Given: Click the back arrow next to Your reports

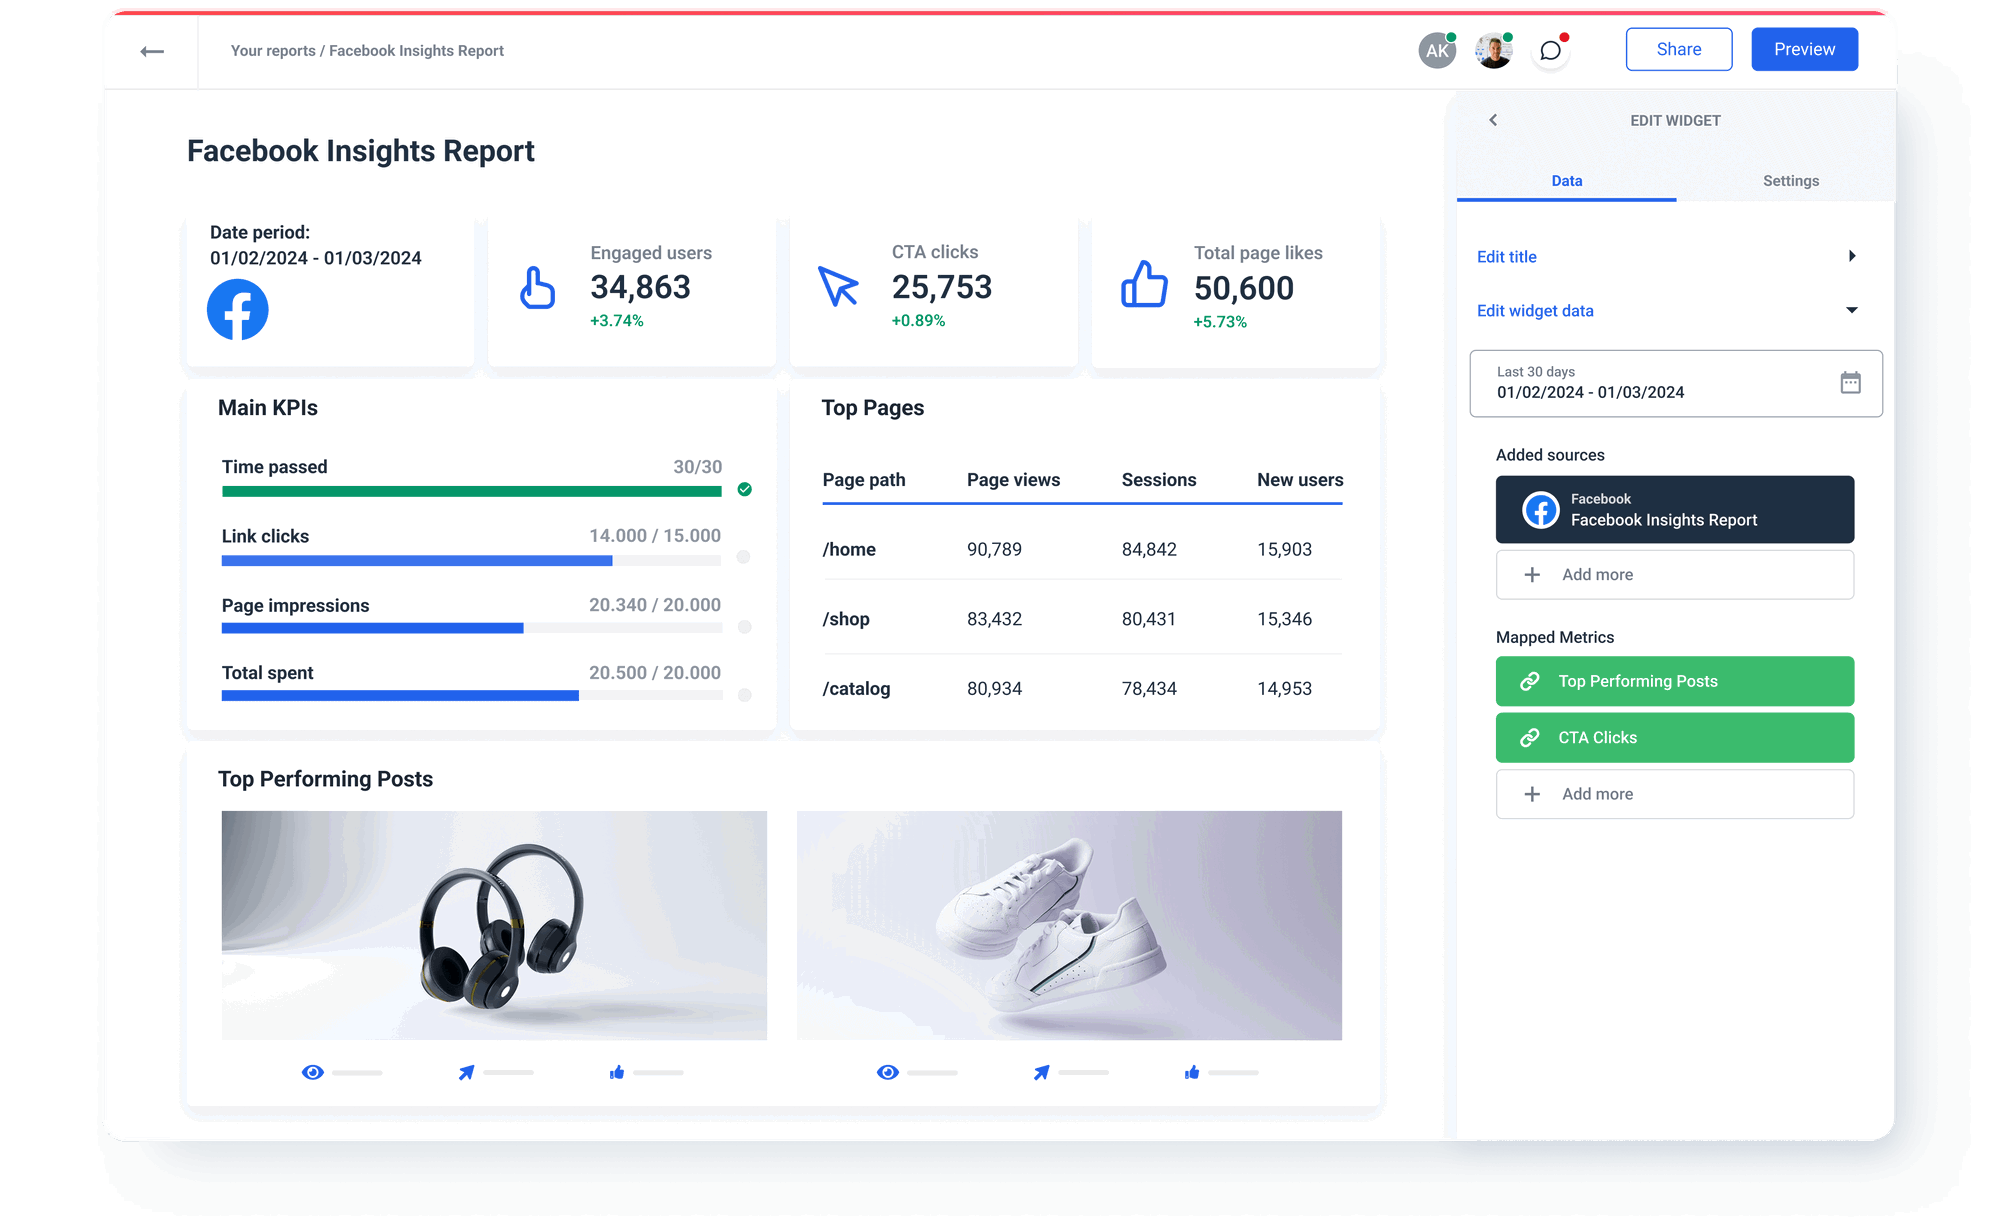Looking at the screenshot, I should point(153,50).
